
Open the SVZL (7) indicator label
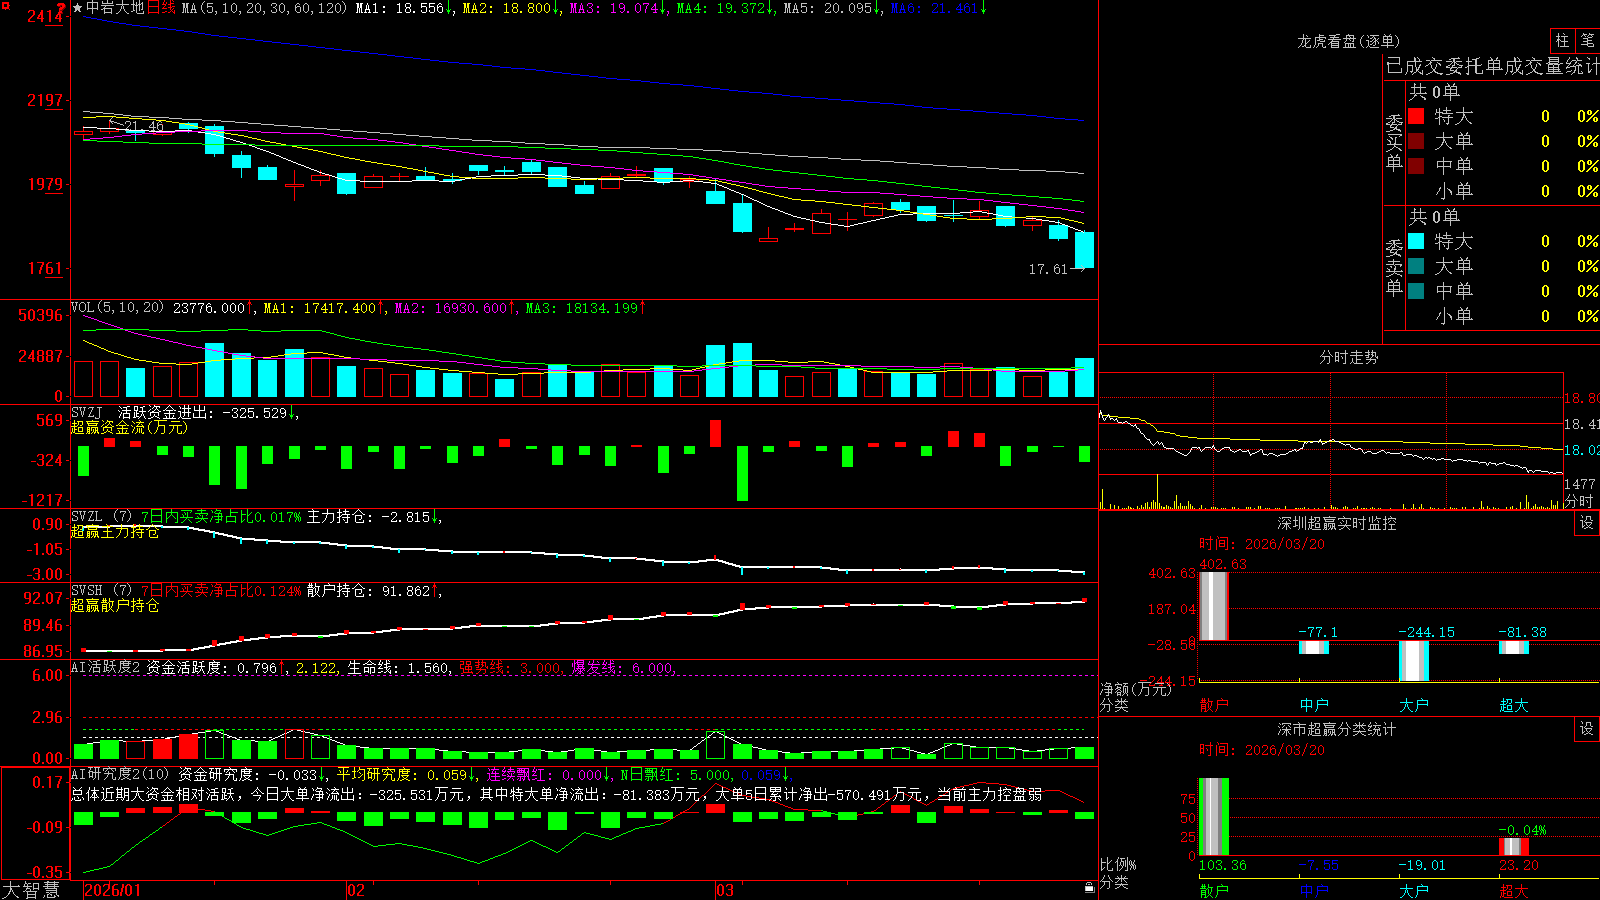[101, 517]
